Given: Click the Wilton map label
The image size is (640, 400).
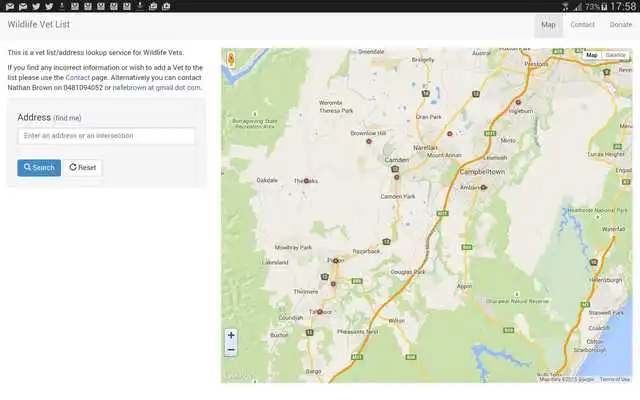Looking at the screenshot, I should tap(396, 321).
